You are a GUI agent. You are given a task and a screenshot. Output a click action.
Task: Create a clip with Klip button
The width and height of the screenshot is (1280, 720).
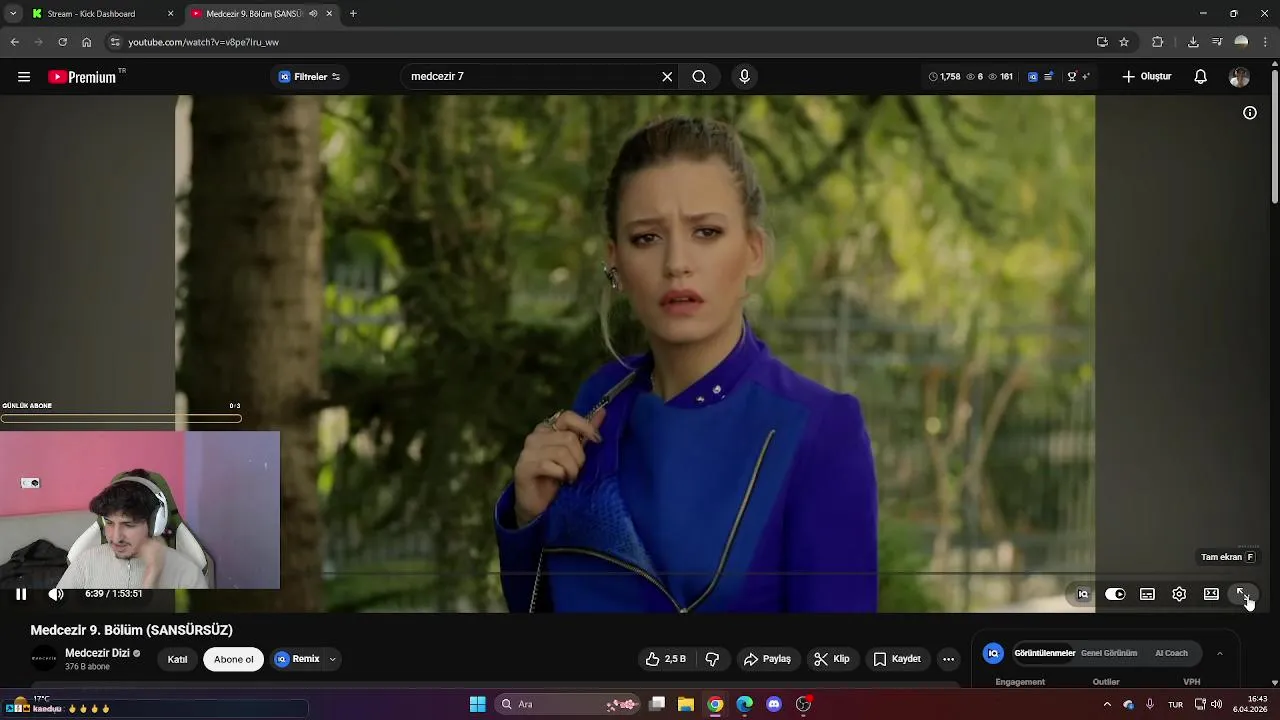pyautogui.click(x=832, y=659)
